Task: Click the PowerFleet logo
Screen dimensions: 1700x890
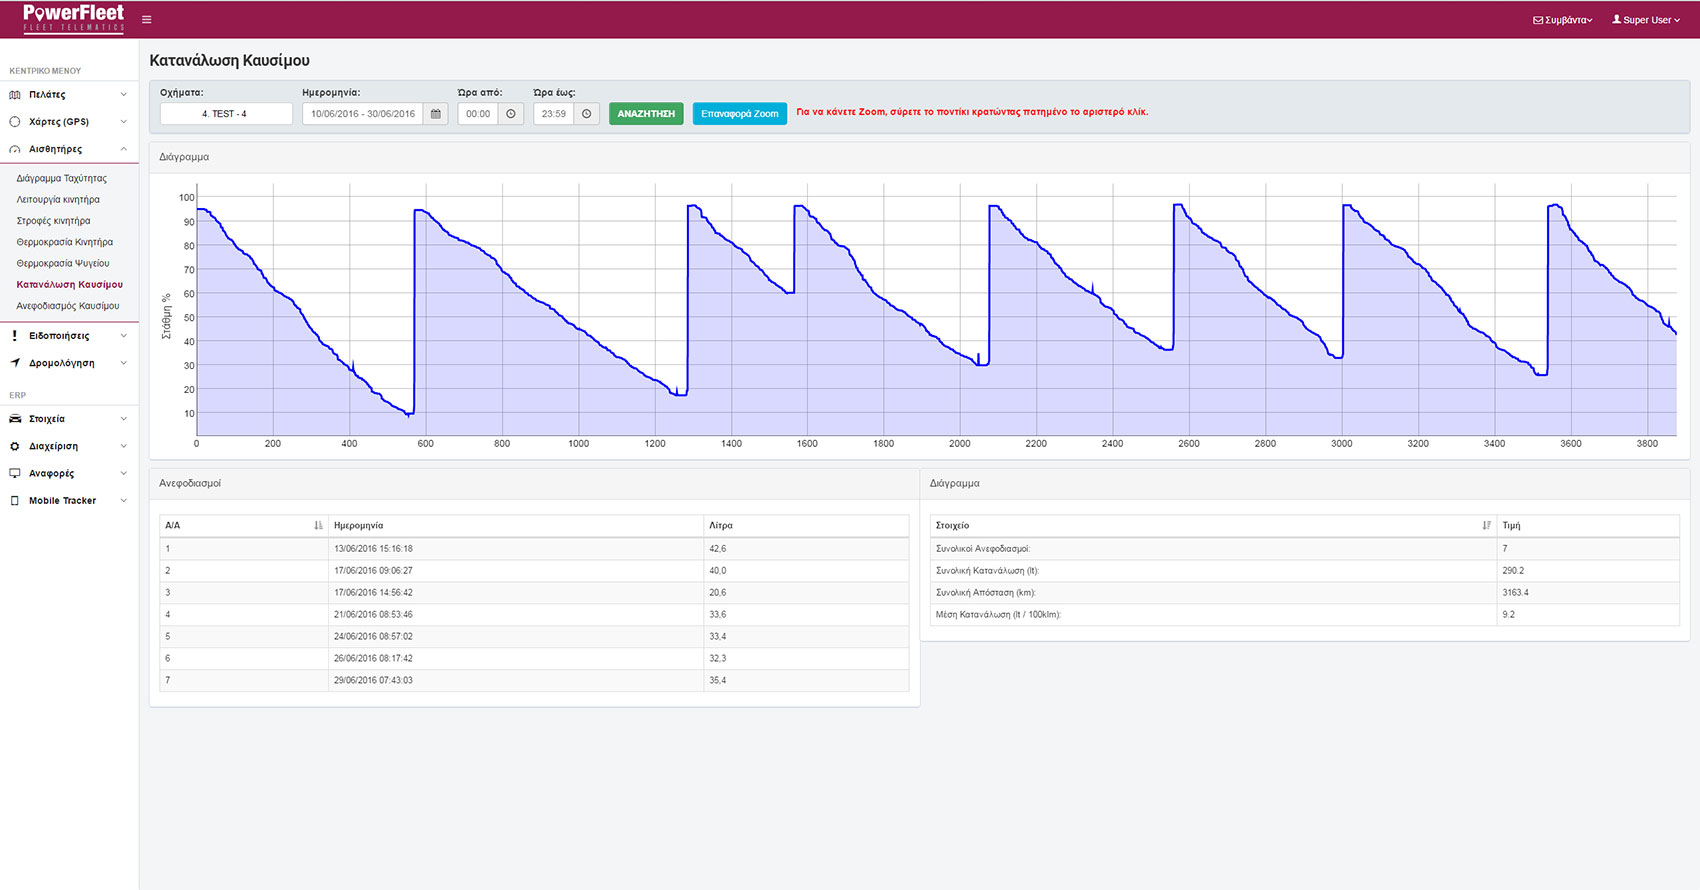Action: [73, 18]
